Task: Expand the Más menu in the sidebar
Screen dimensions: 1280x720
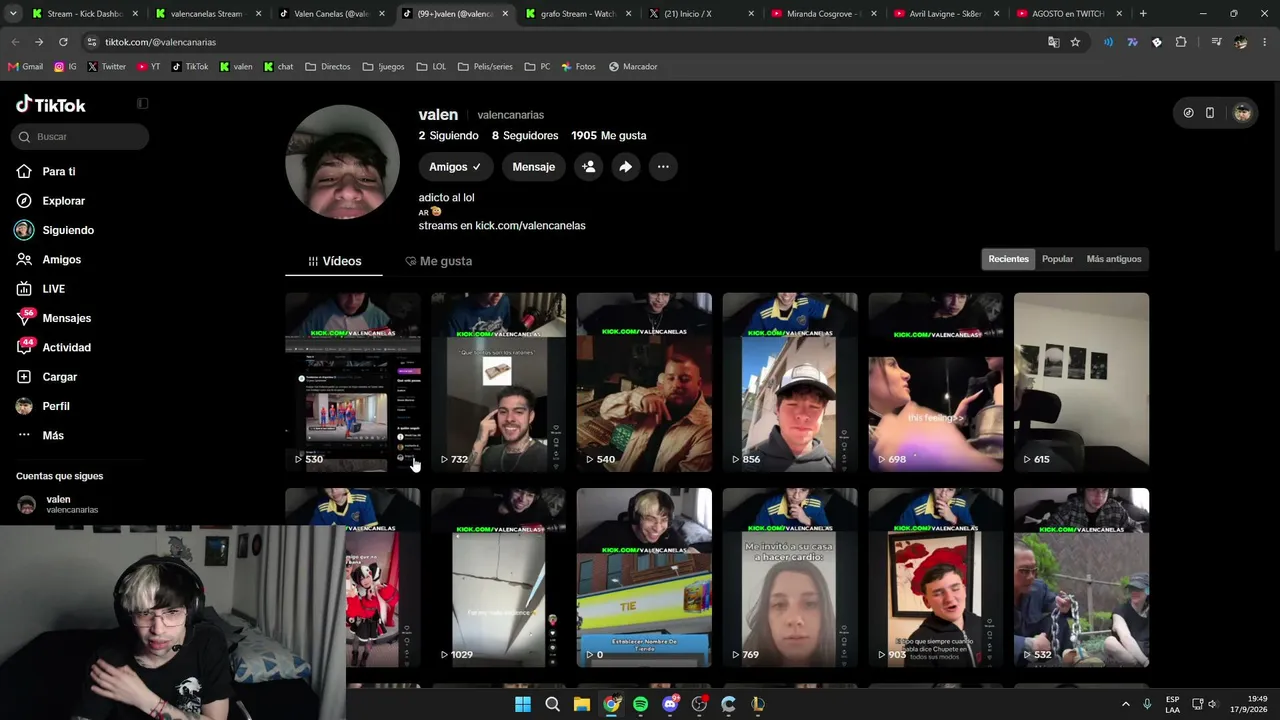Action: [x=53, y=435]
